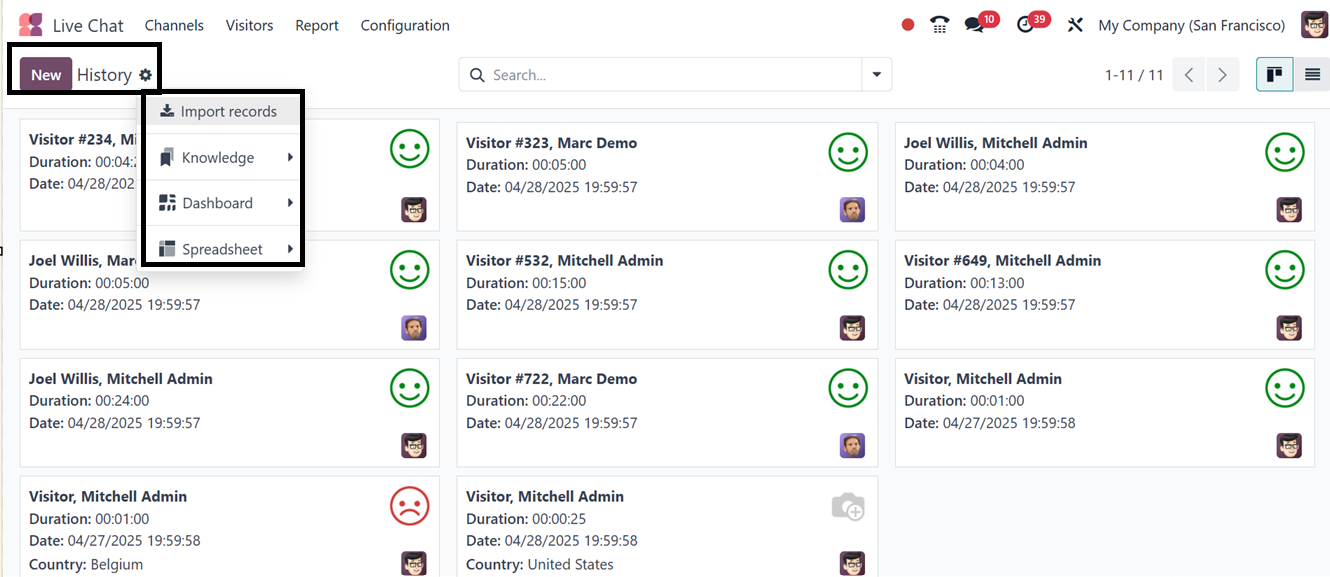This screenshot has width=1330, height=577.
Task: Open card Visitor #649, Mitchell Admin
Action: pos(1104,294)
